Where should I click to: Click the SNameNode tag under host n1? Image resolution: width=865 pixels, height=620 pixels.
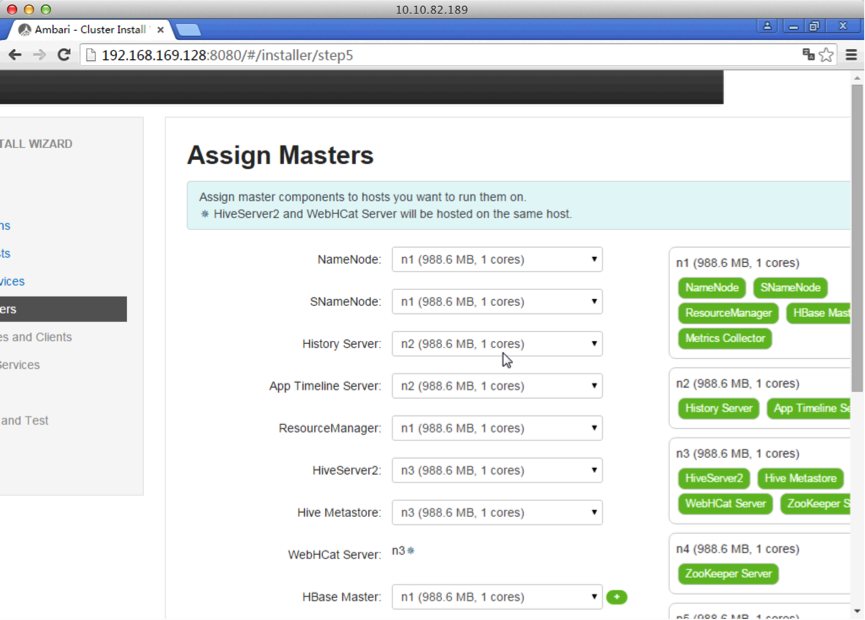tap(790, 287)
